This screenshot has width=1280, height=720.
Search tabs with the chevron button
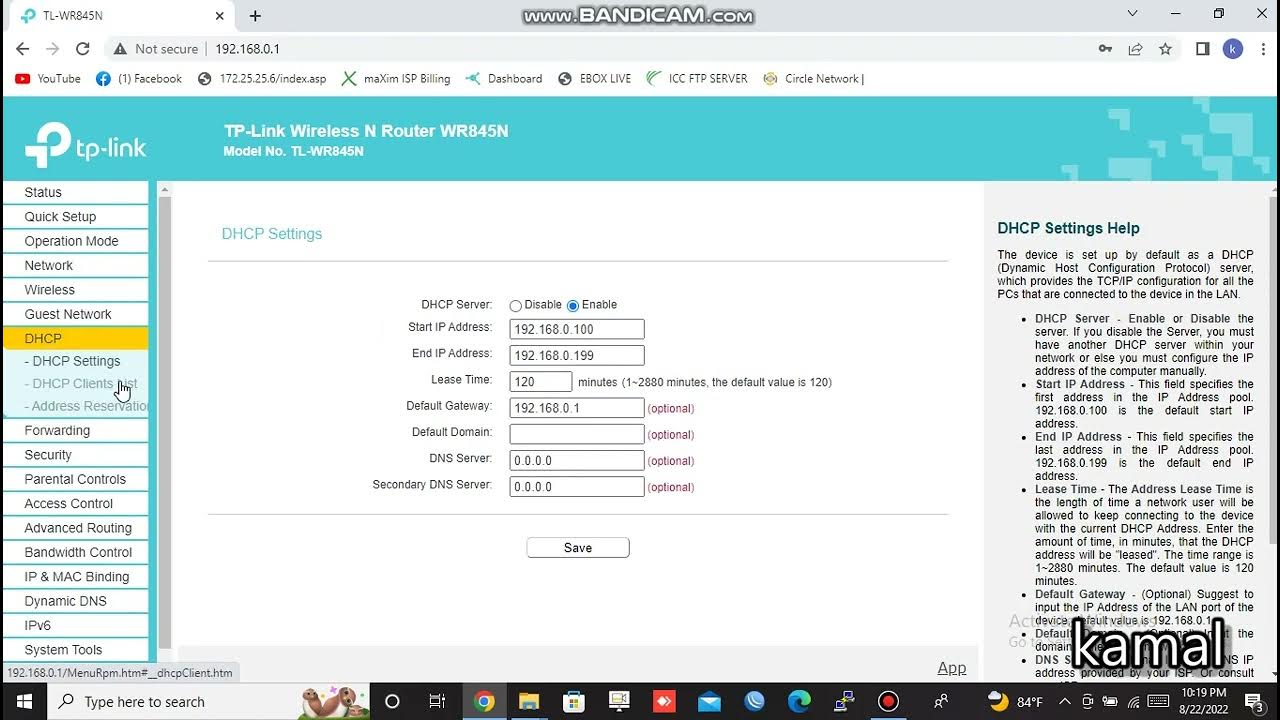(x=1132, y=14)
